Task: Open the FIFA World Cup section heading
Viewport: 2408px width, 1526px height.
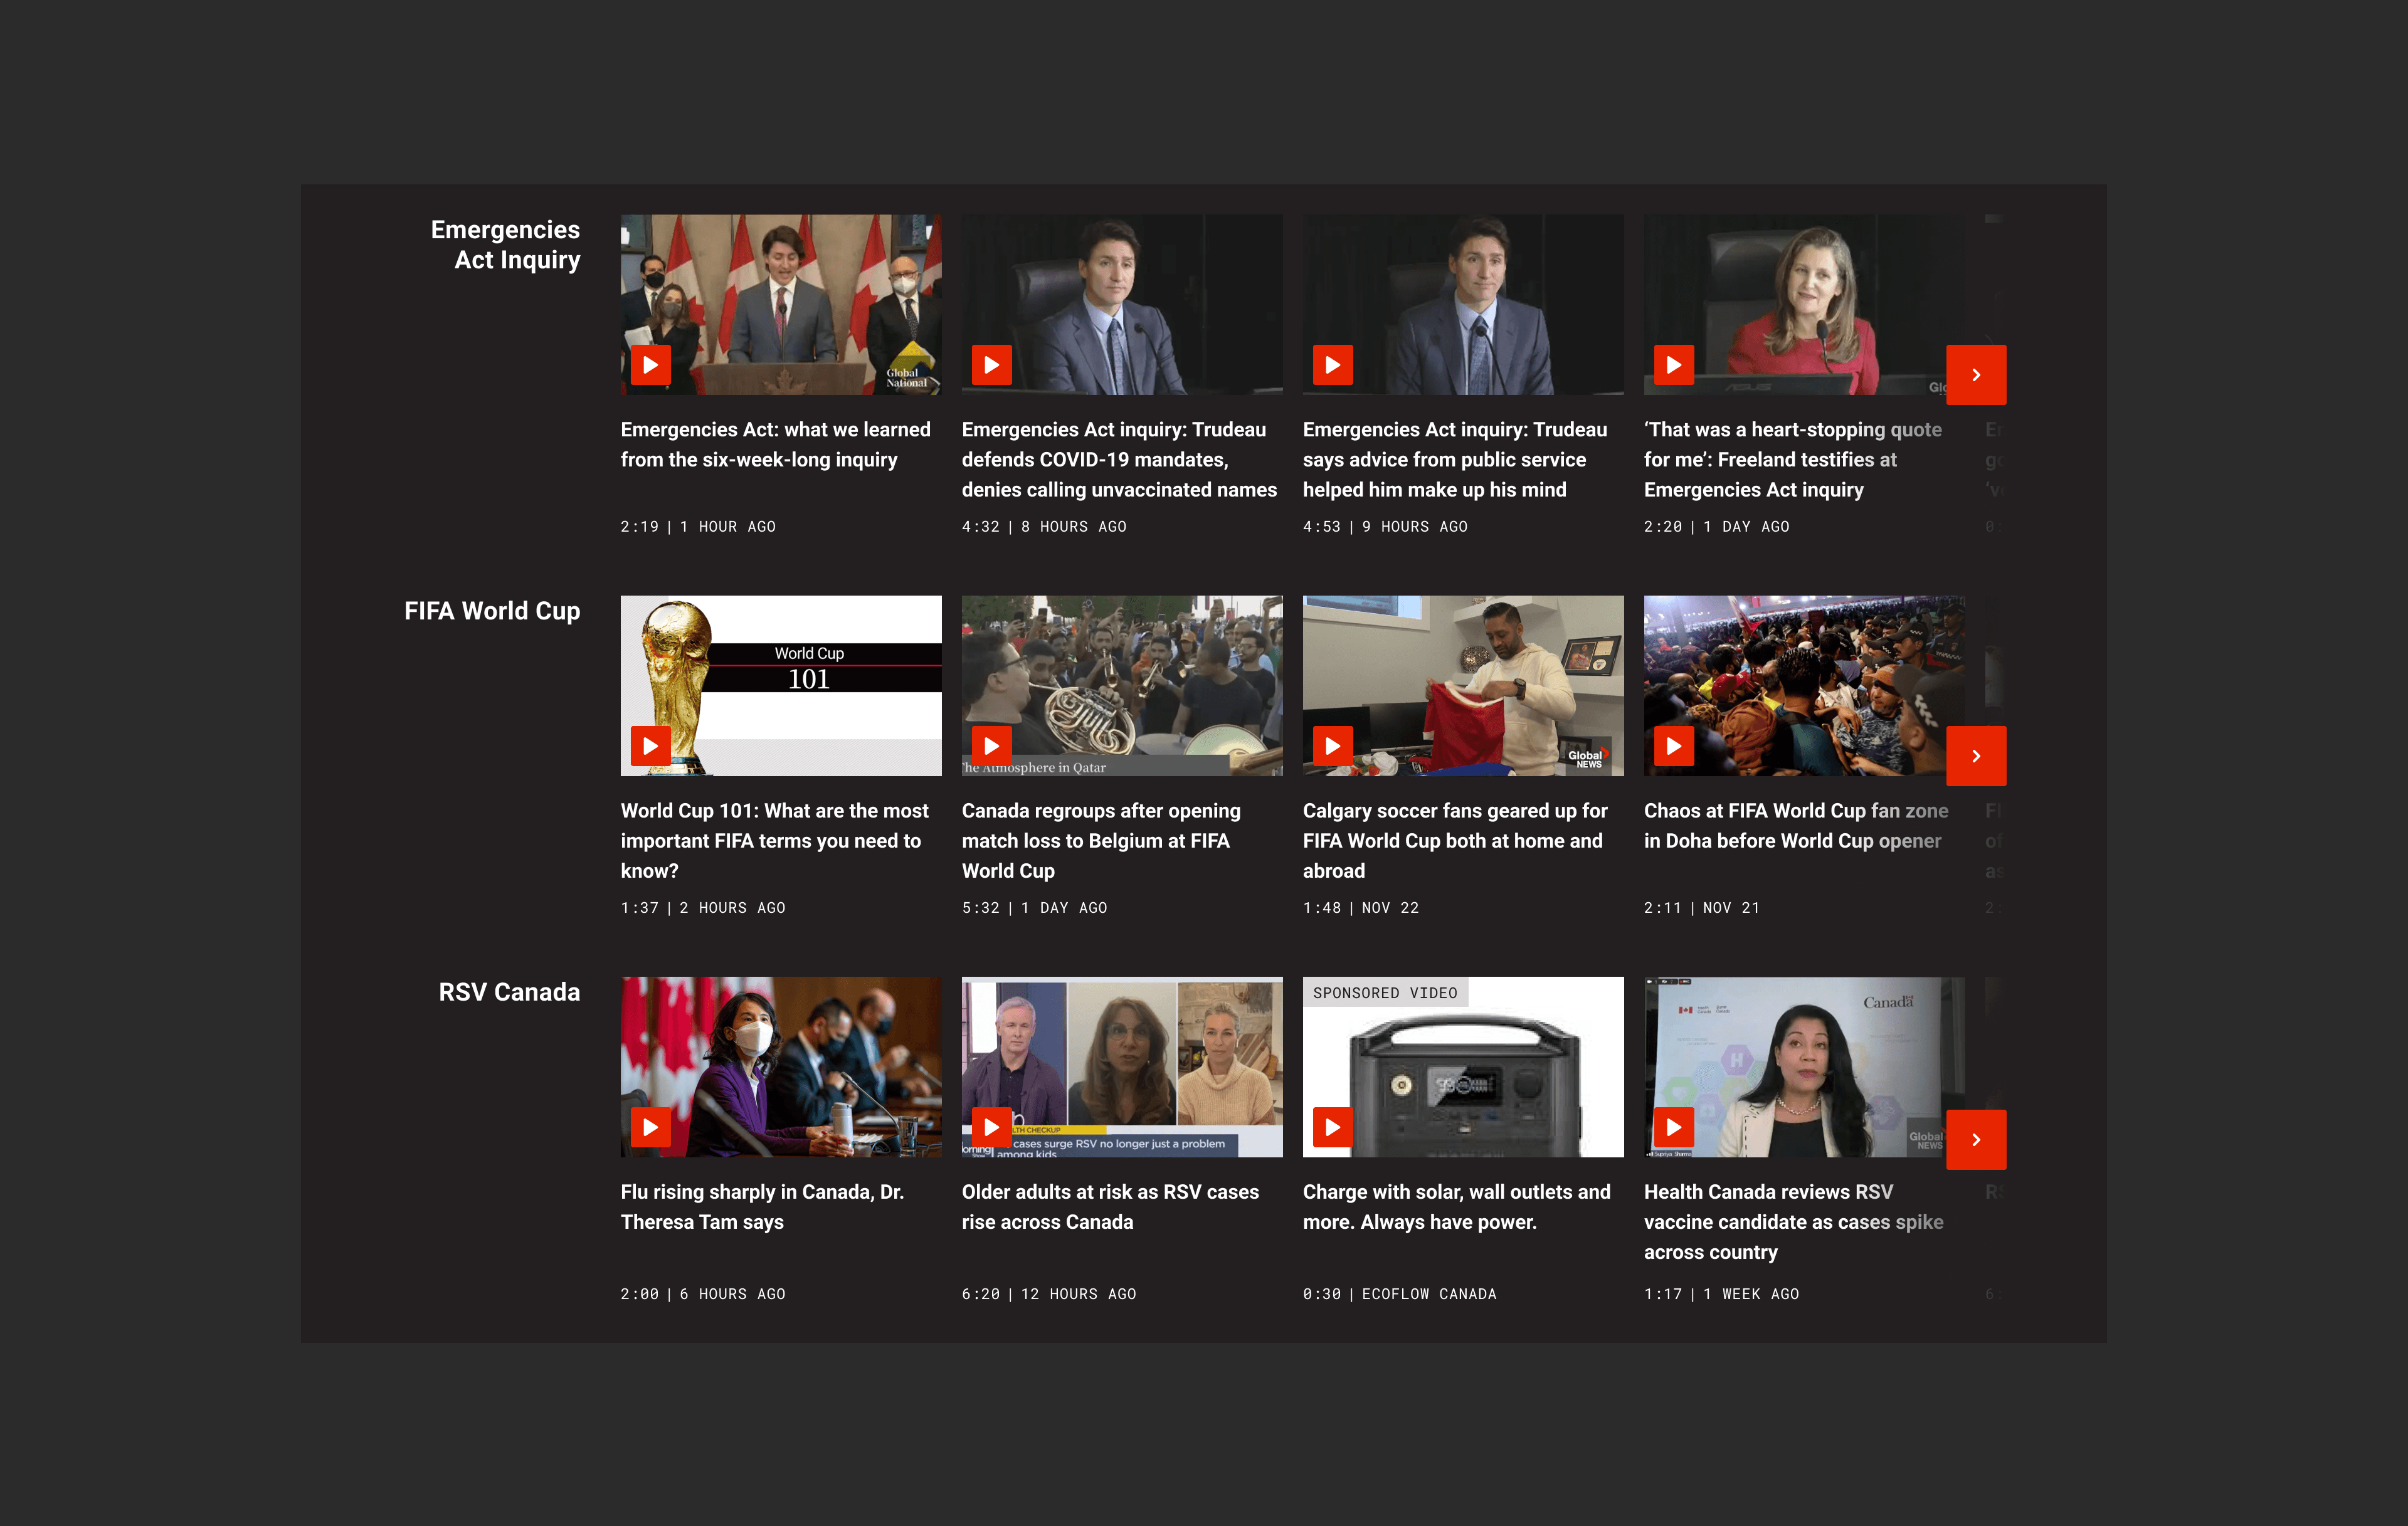Action: 492,611
